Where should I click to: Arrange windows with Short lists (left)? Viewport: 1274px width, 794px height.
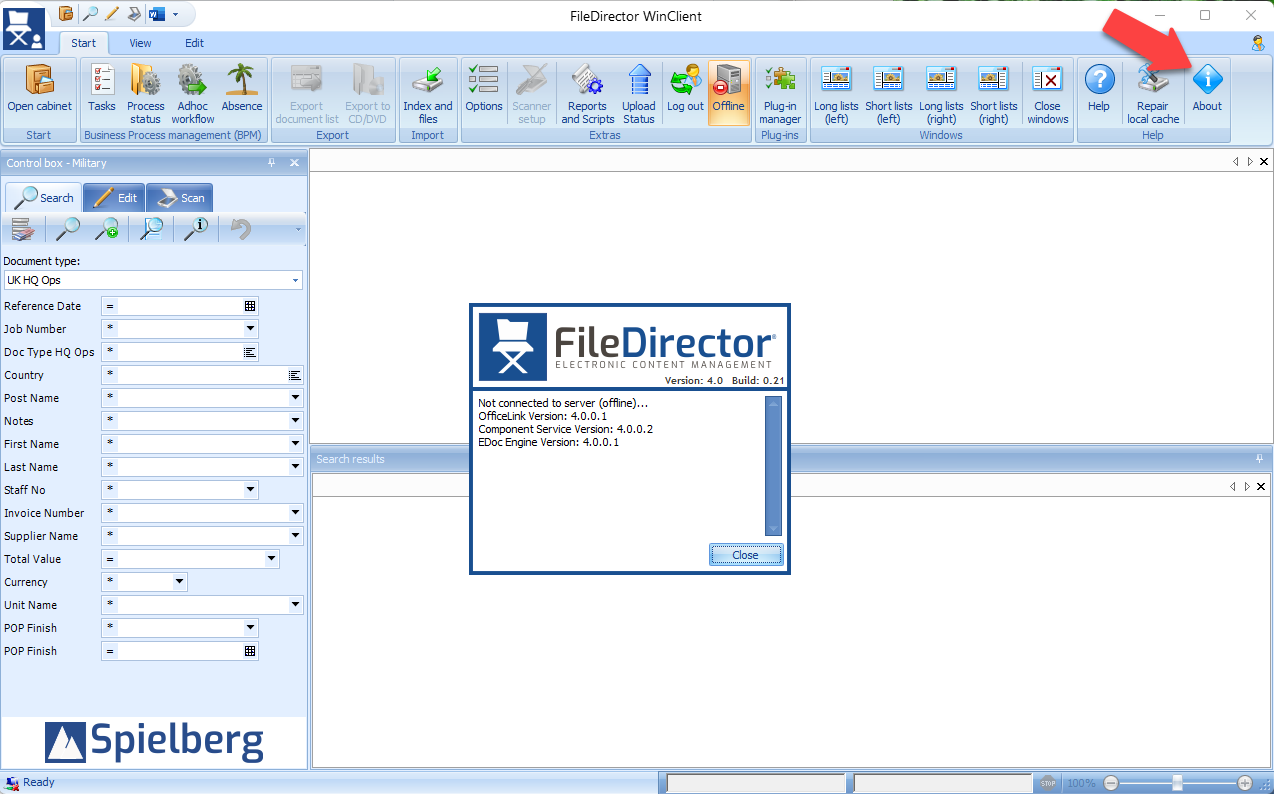click(888, 92)
